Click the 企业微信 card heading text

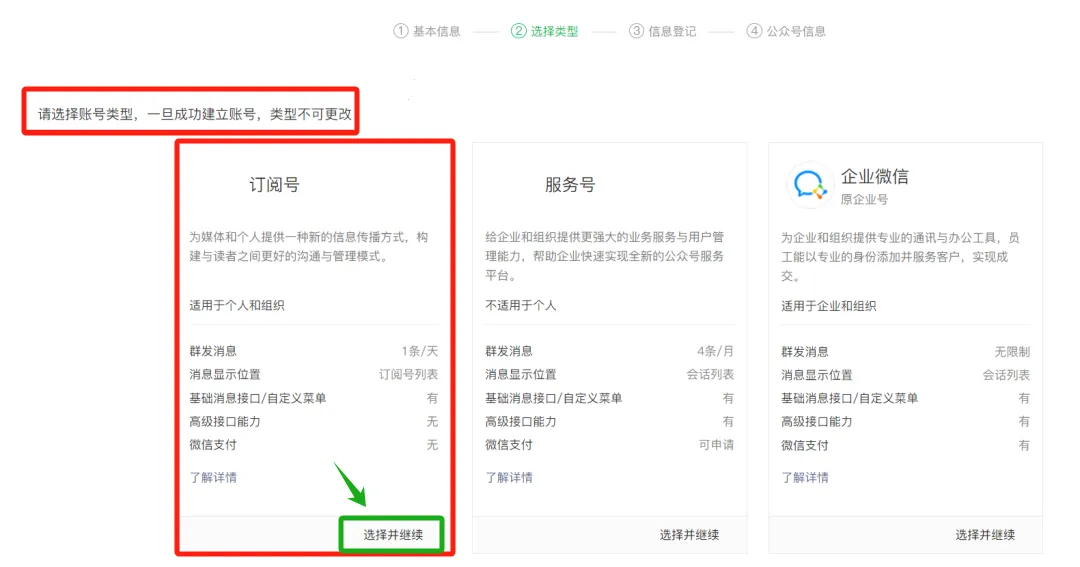pyautogui.click(x=875, y=177)
